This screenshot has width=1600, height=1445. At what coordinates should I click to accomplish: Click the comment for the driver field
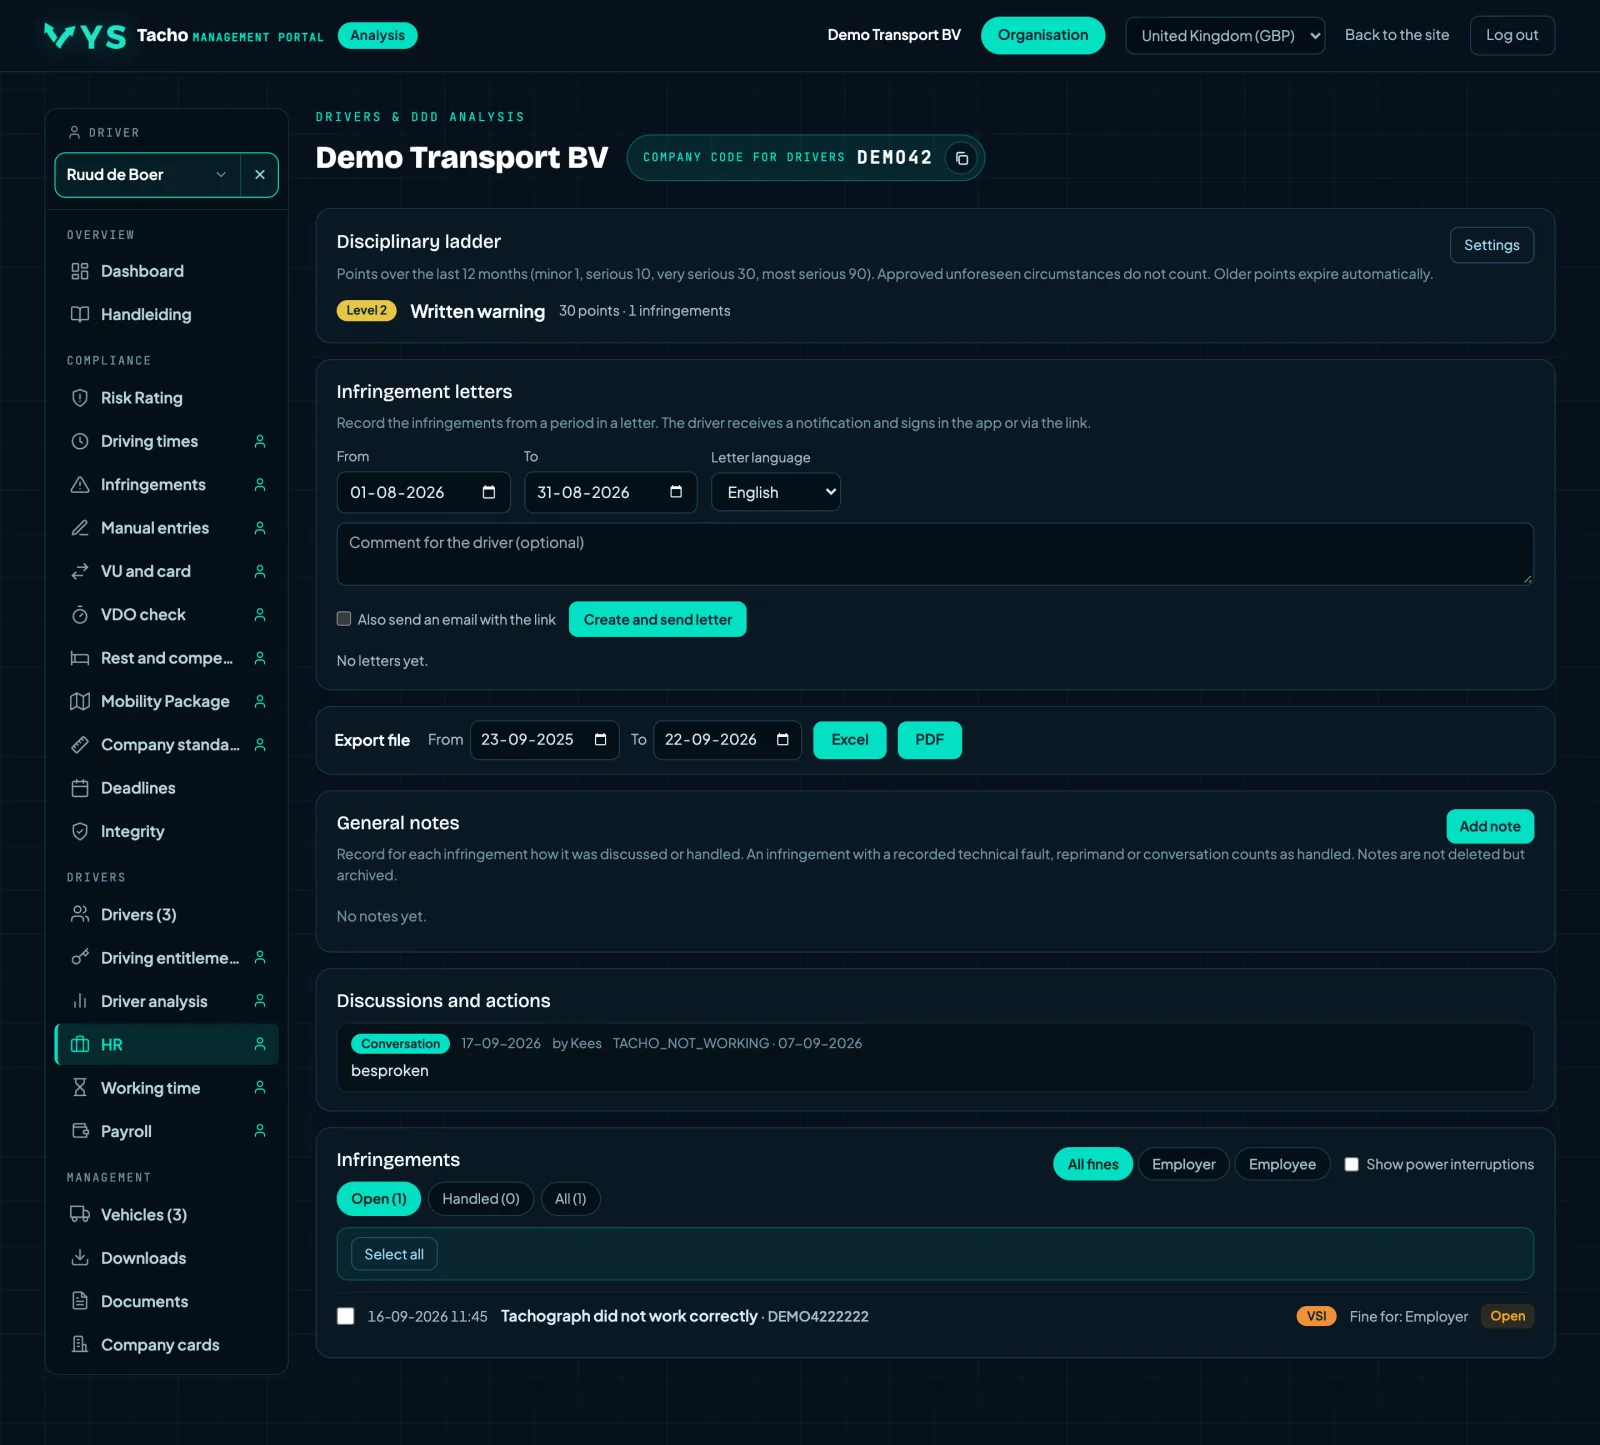click(935, 554)
